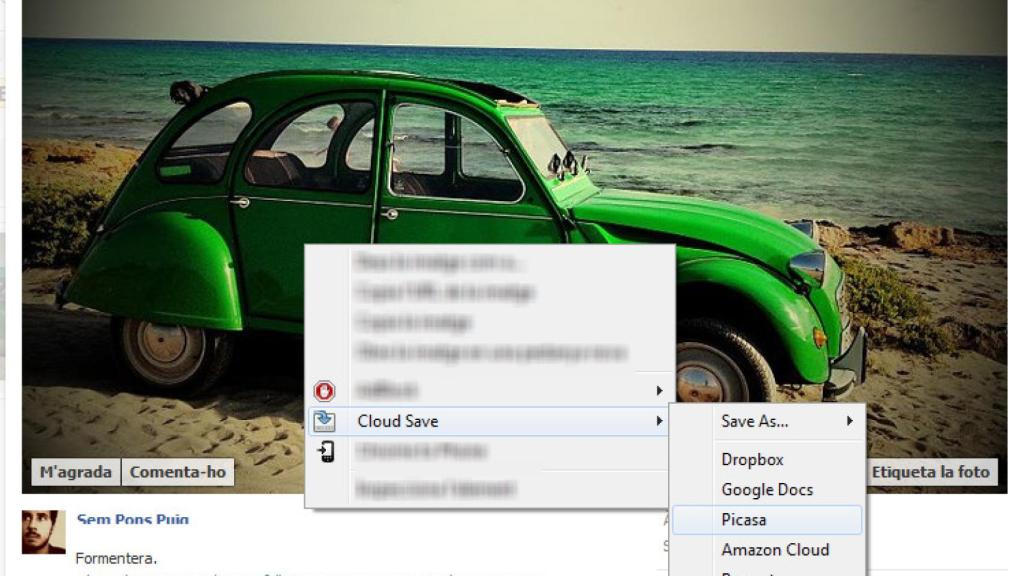
Task: Expand the Save As... submenu arrow
Action: point(850,421)
